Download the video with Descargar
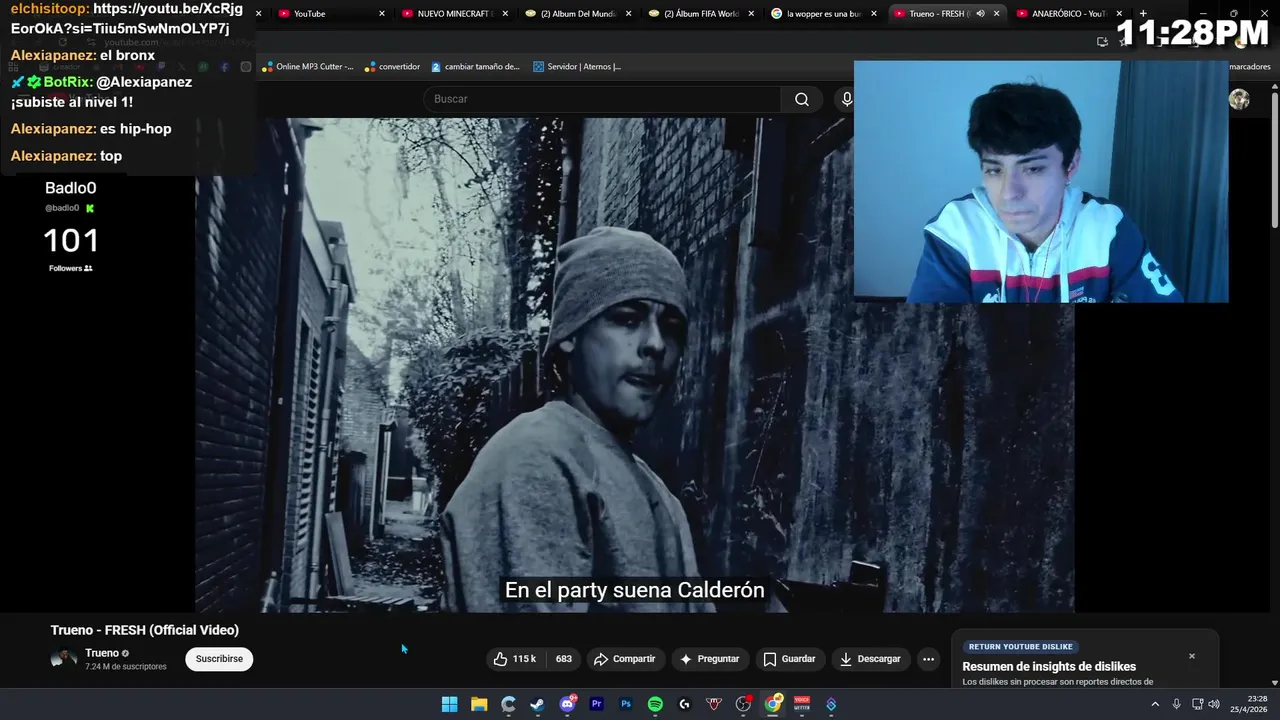Image resolution: width=1280 pixels, height=720 pixels. pos(870,659)
